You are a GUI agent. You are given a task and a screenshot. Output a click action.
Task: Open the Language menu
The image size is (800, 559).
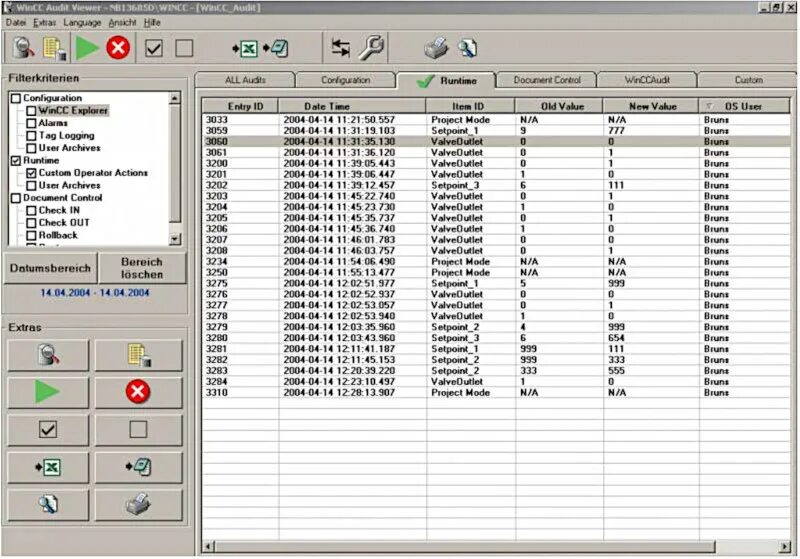pos(82,22)
